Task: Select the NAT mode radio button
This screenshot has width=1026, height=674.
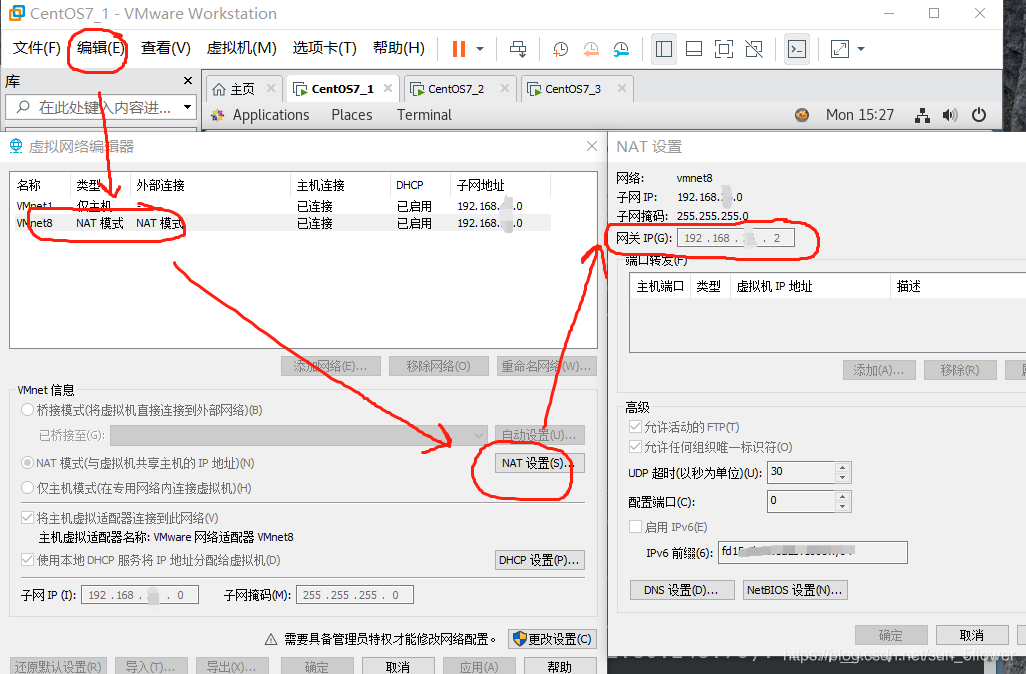Action: 27,463
